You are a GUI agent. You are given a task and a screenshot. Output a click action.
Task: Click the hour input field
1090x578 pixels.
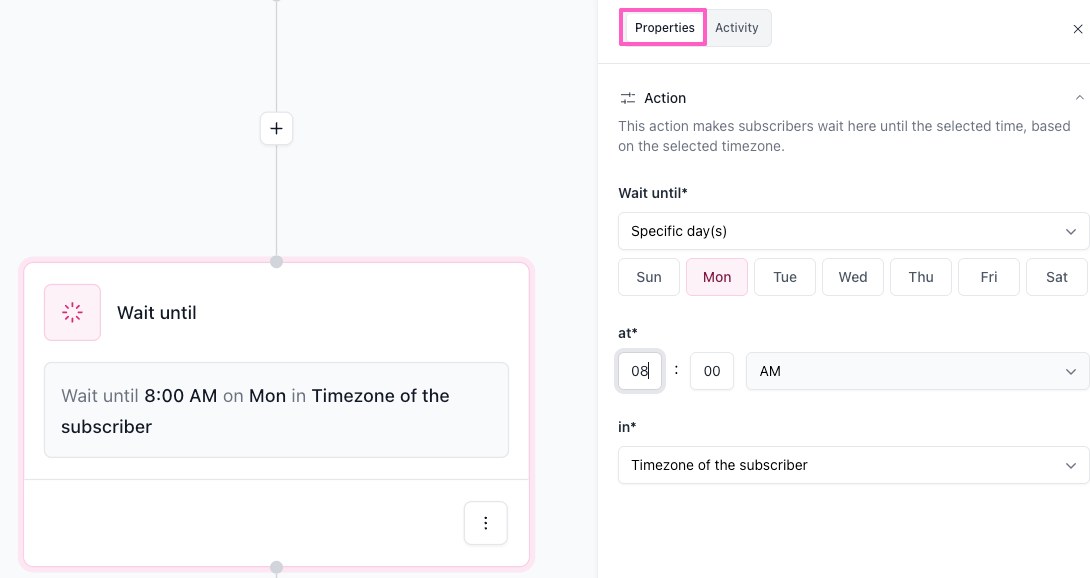639,371
